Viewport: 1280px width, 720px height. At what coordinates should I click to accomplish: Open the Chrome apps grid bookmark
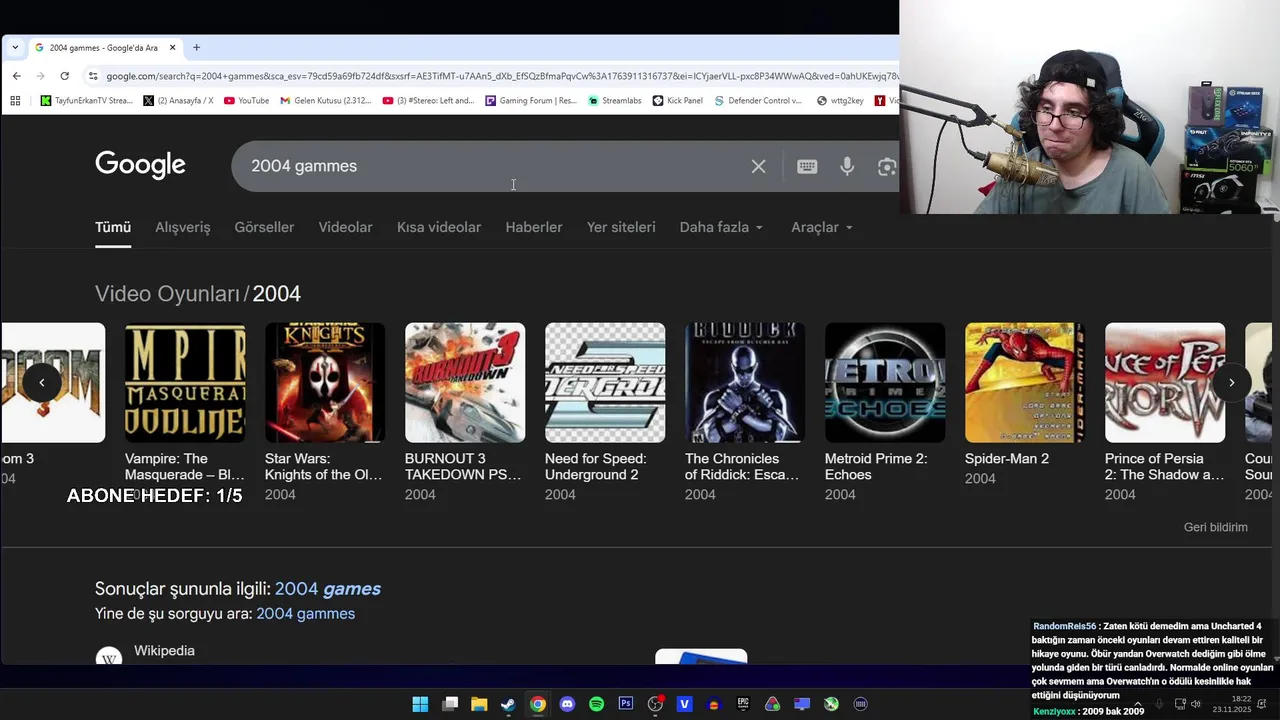[x=15, y=100]
